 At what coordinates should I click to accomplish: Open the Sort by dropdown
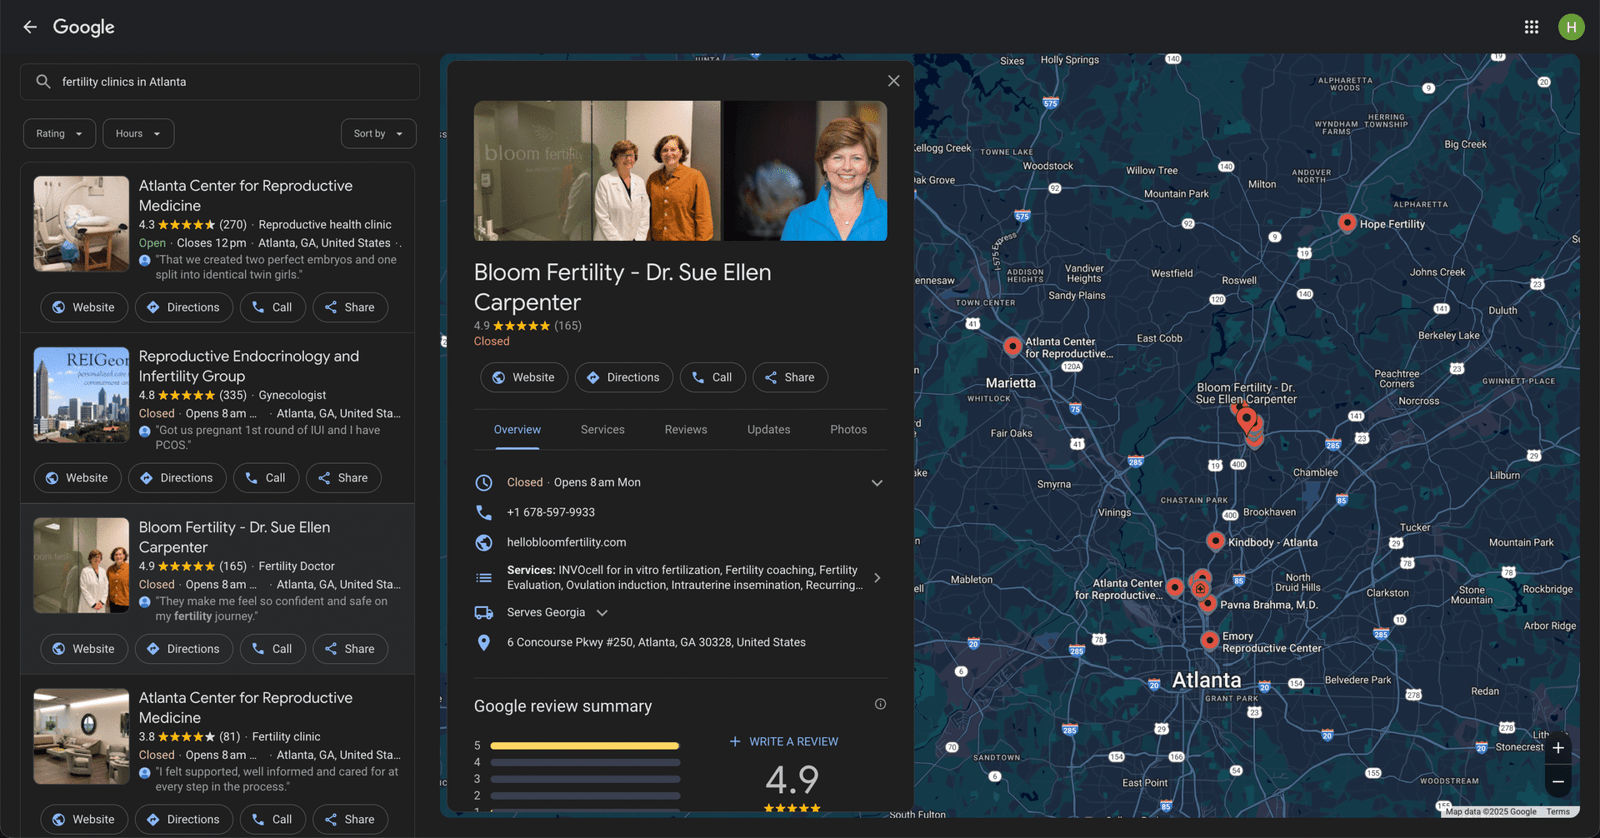coord(378,134)
